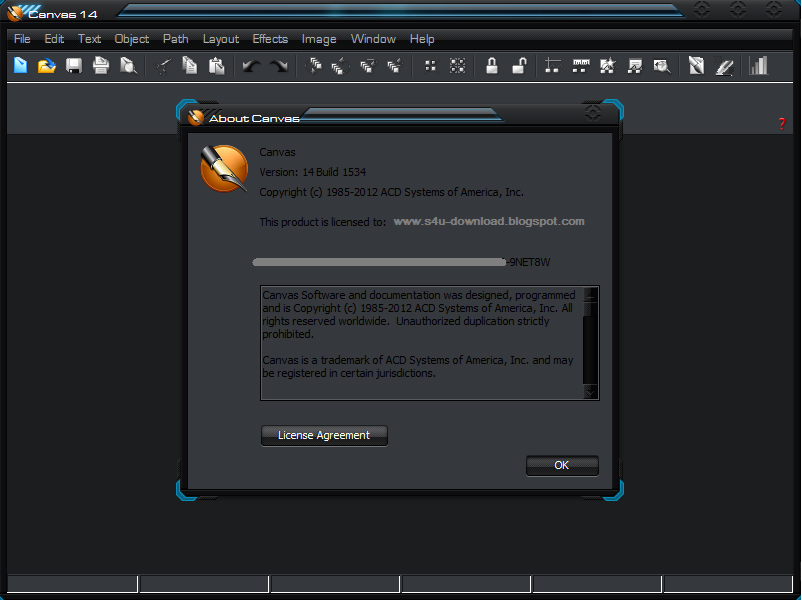Click the red question mark help icon
The height and width of the screenshot is (601, 802).
(781, 123)
